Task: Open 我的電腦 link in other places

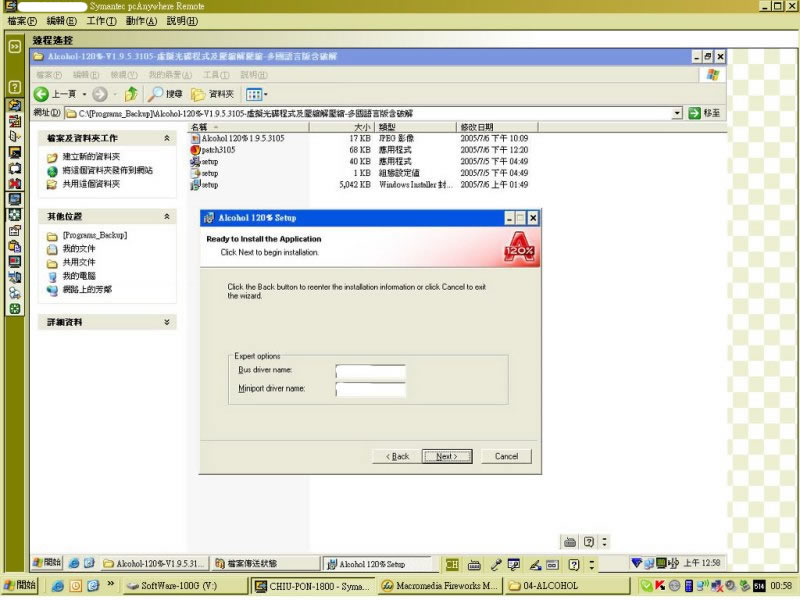Action: coord(79,276)
